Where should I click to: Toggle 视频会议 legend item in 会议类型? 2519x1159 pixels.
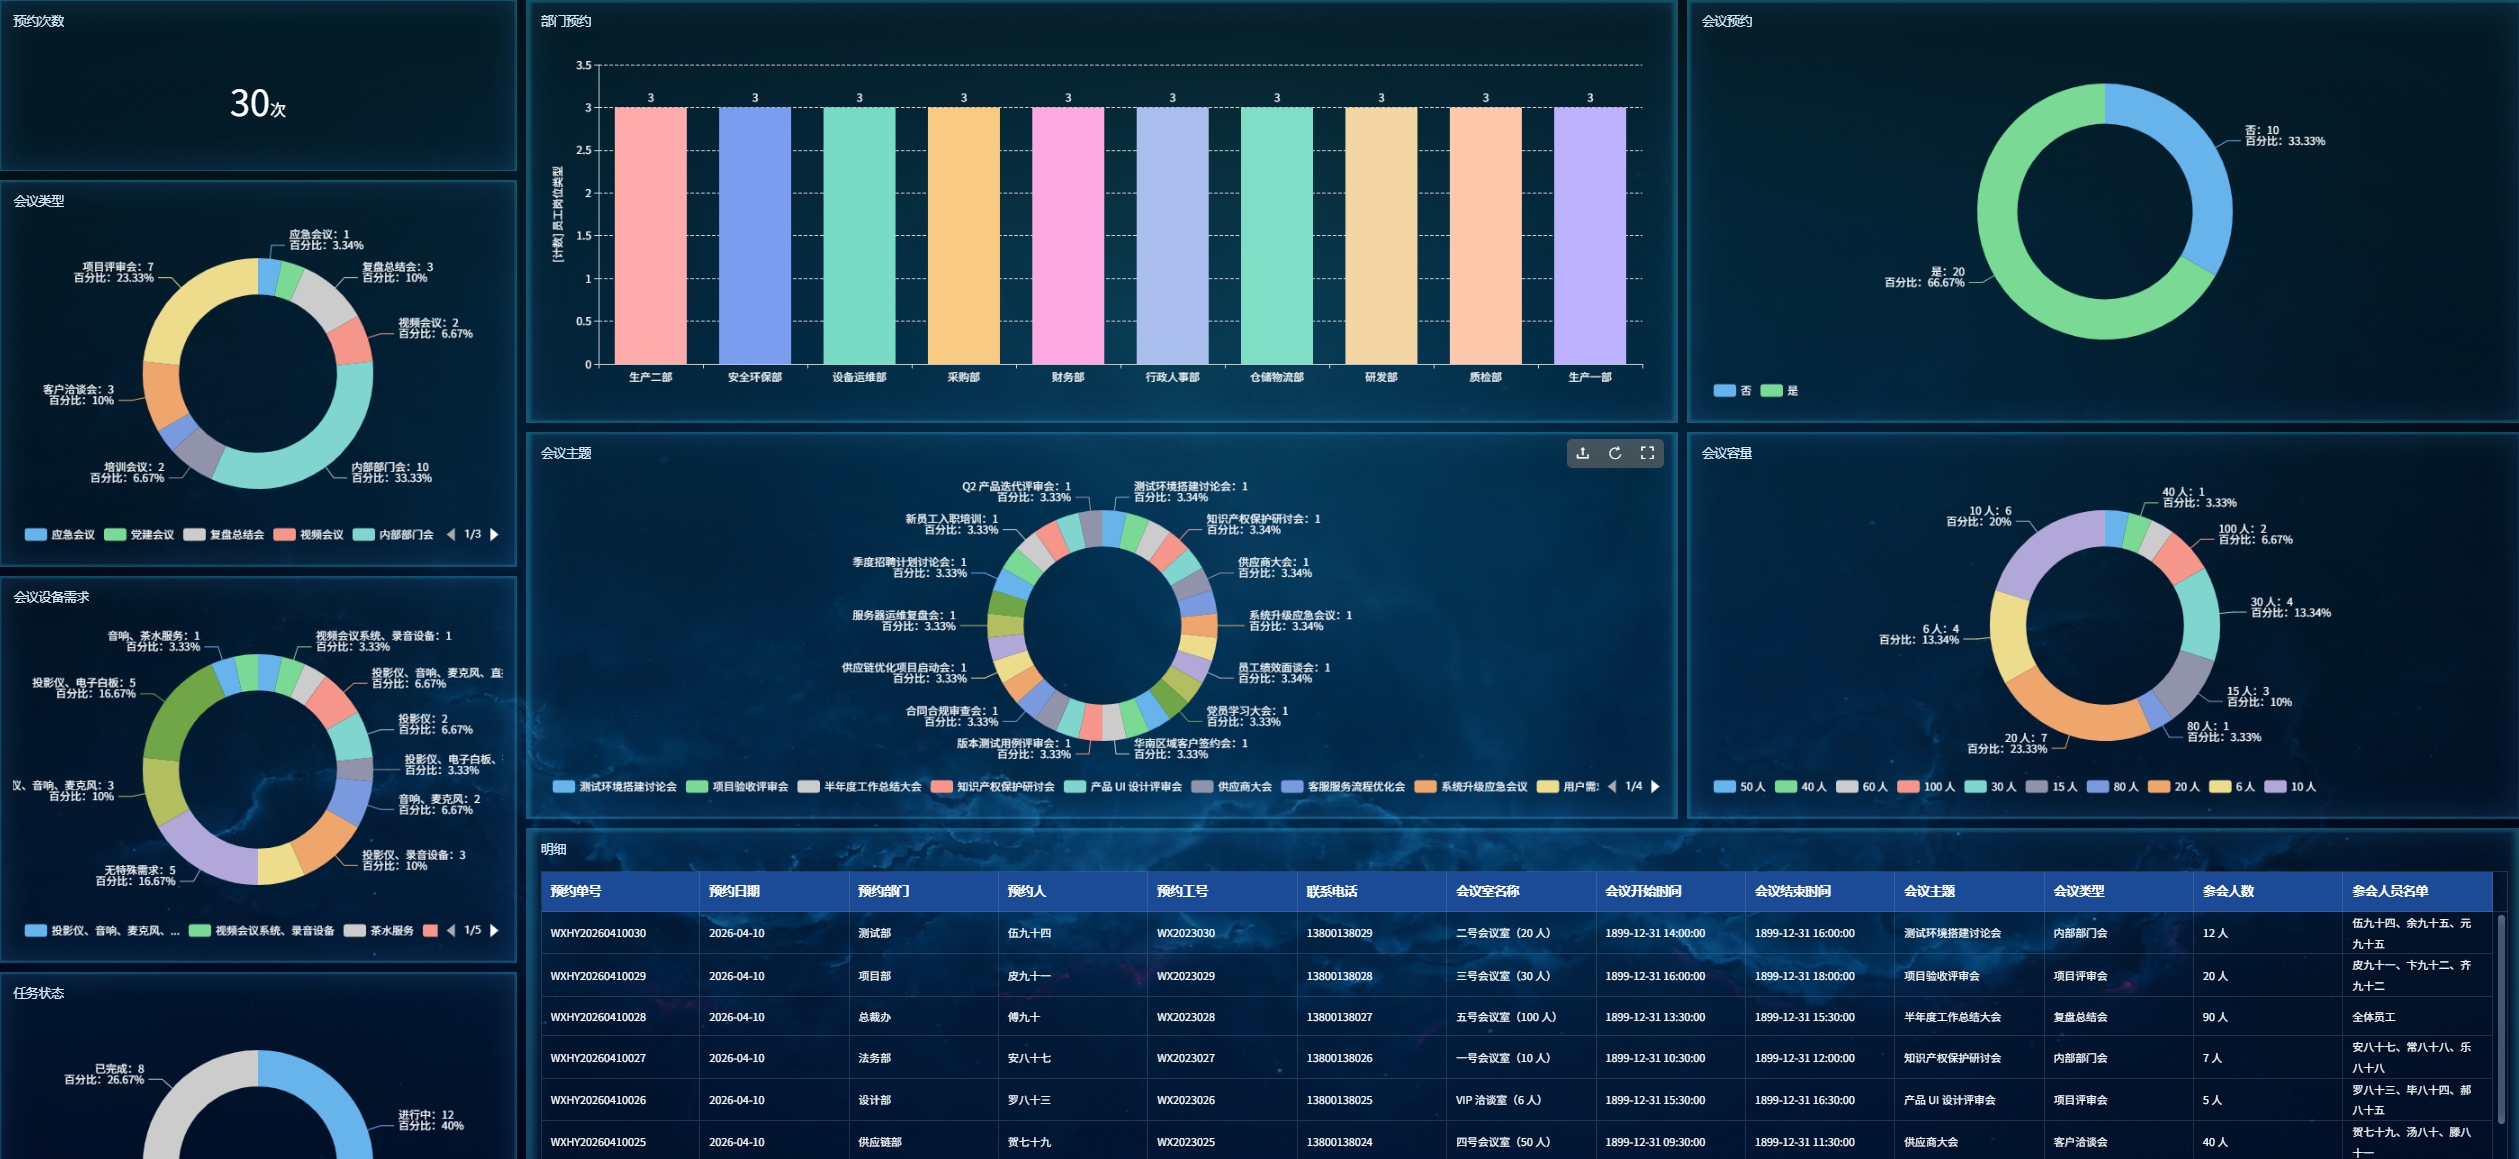coord(309,535)
